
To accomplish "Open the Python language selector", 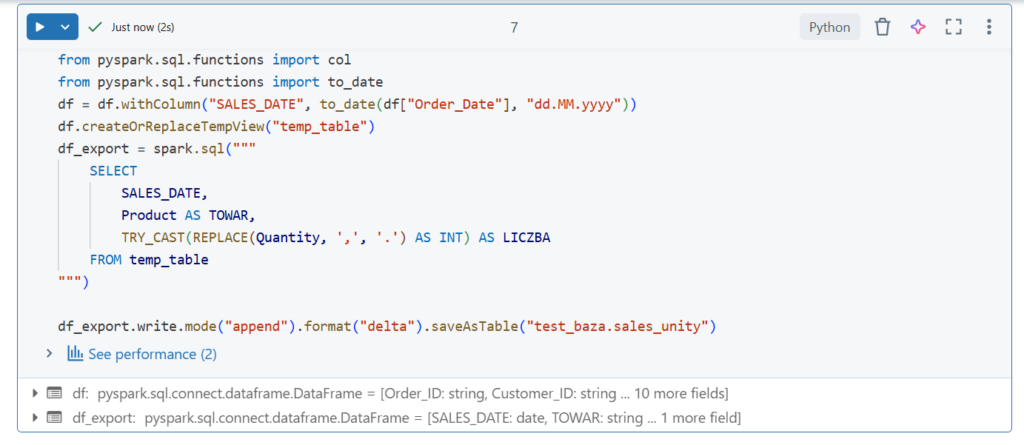I will pos(829,27).
